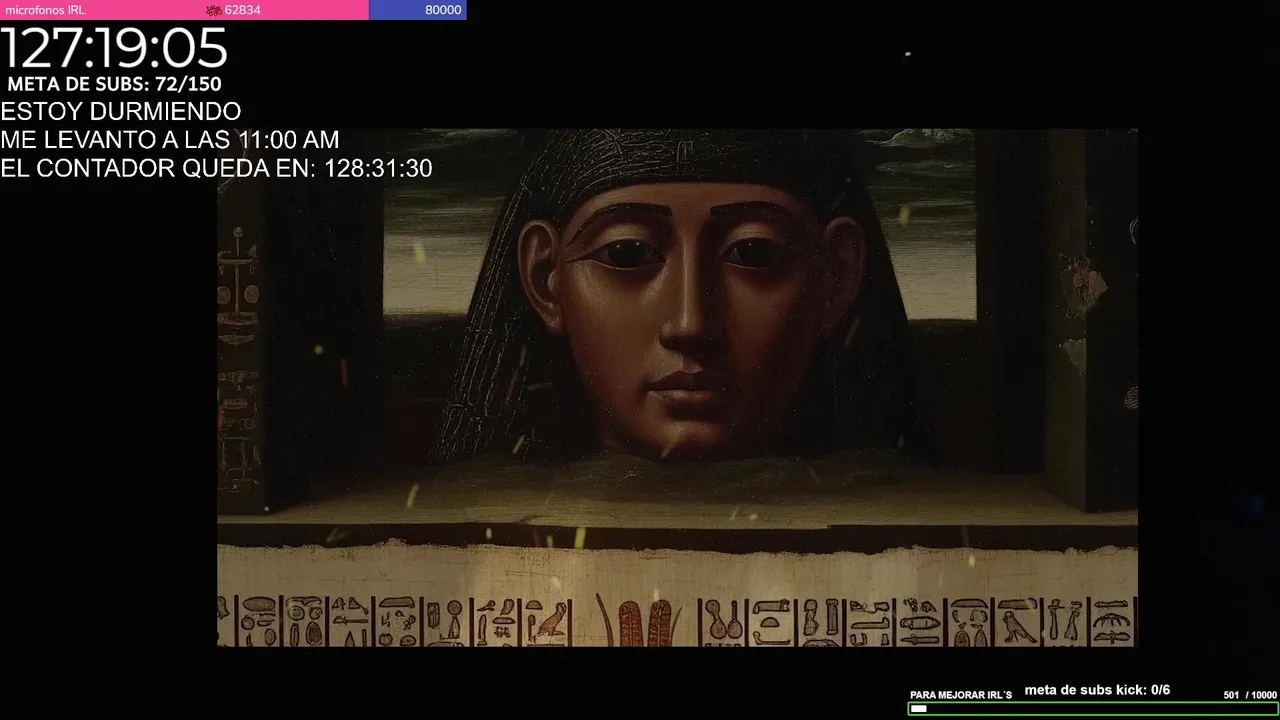Click the Egyptian mask video frame
Image resolution: width=1280 pixels, height=720 pixels.
(677, 387)
